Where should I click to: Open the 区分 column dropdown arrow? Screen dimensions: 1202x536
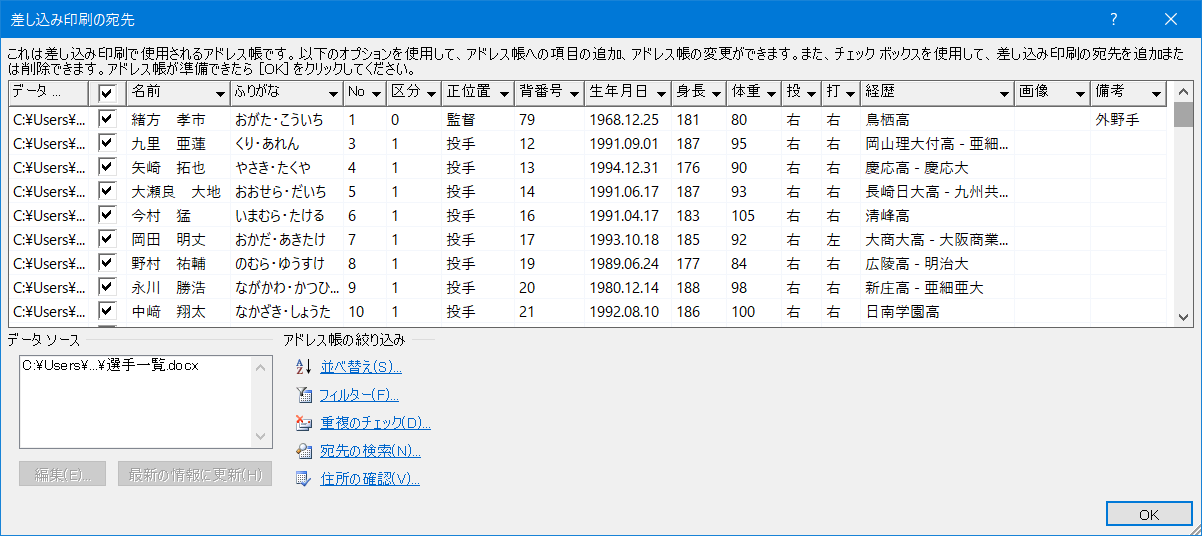click(430, 93)
